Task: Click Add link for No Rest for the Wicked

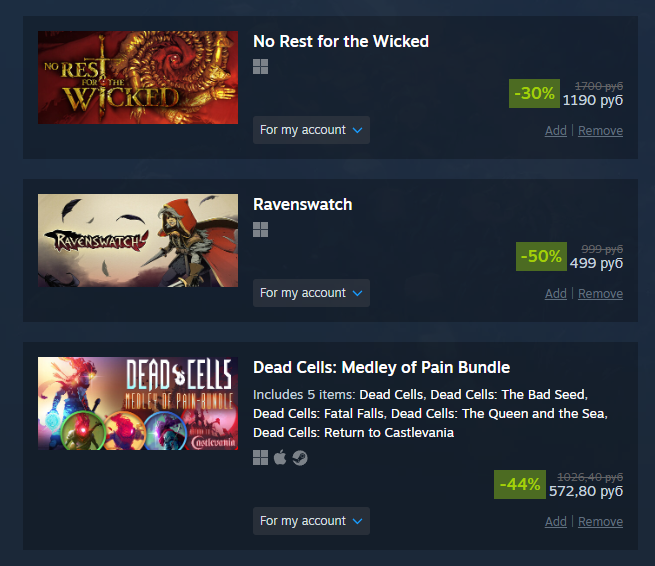Action: 556,131
